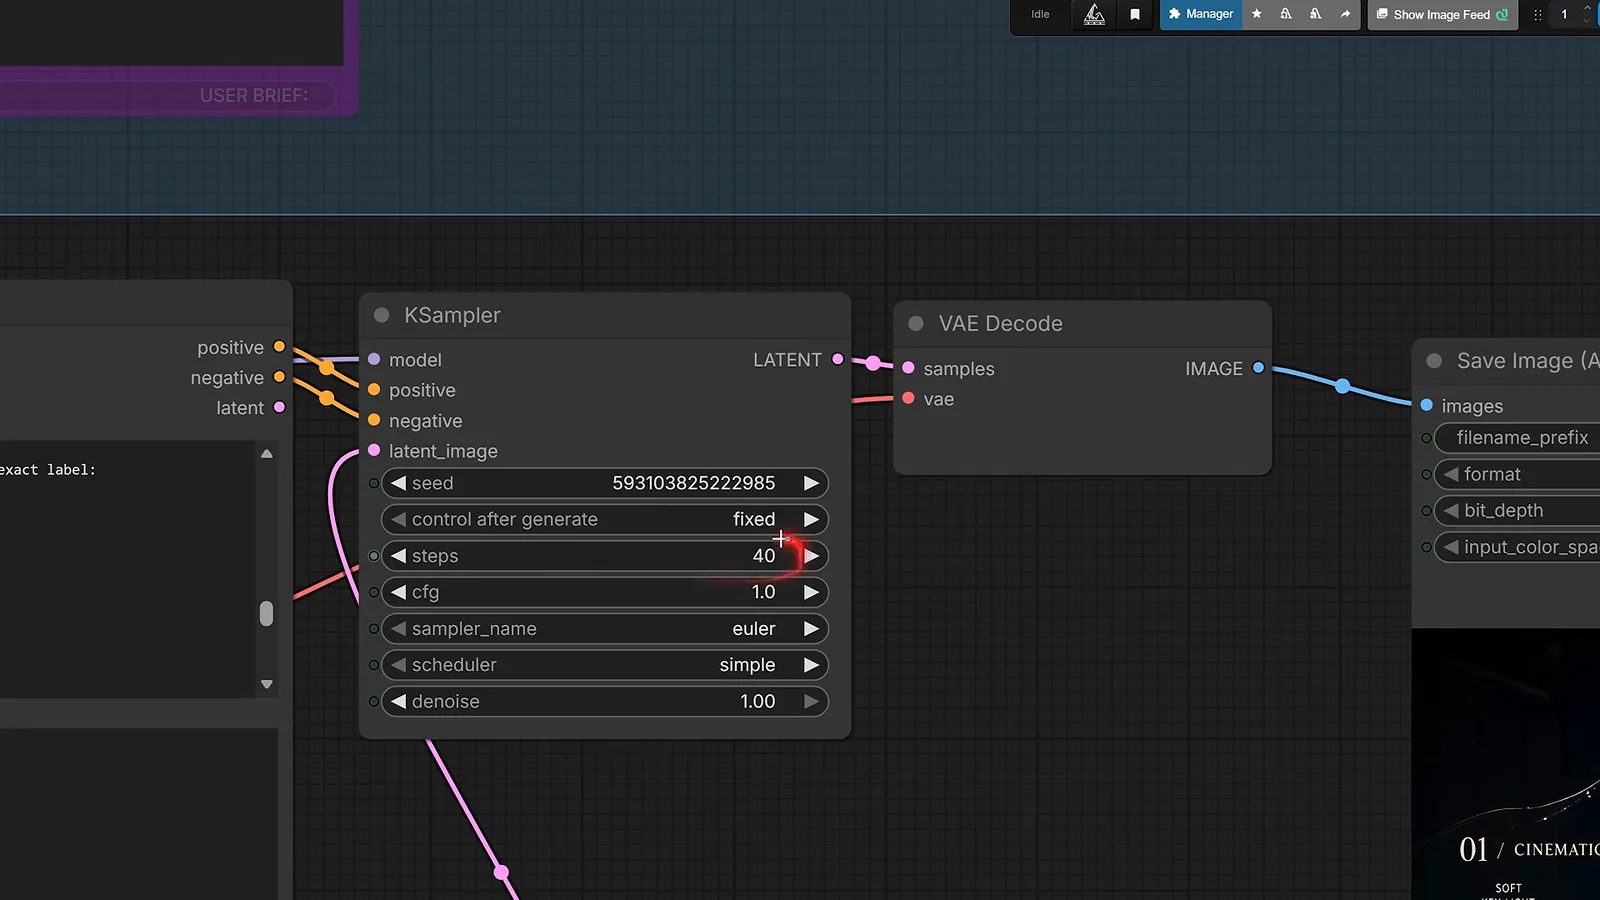Click the text box scroll up arrow
The height and width of the screenshot is (900, 1600).
click(x=267, y=454)
